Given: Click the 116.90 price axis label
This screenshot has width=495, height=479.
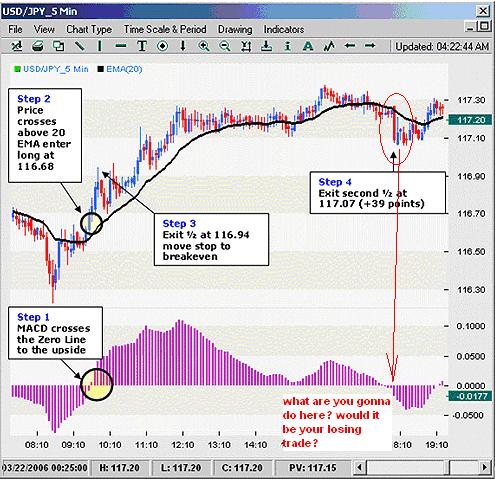Looking at the screenshot, I should click(471, 176).
